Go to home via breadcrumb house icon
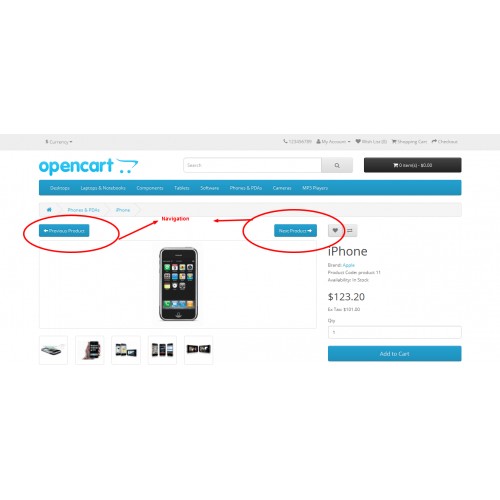This screenshot has width=500, height=500. pyautogui.click(x=49, y=210)
